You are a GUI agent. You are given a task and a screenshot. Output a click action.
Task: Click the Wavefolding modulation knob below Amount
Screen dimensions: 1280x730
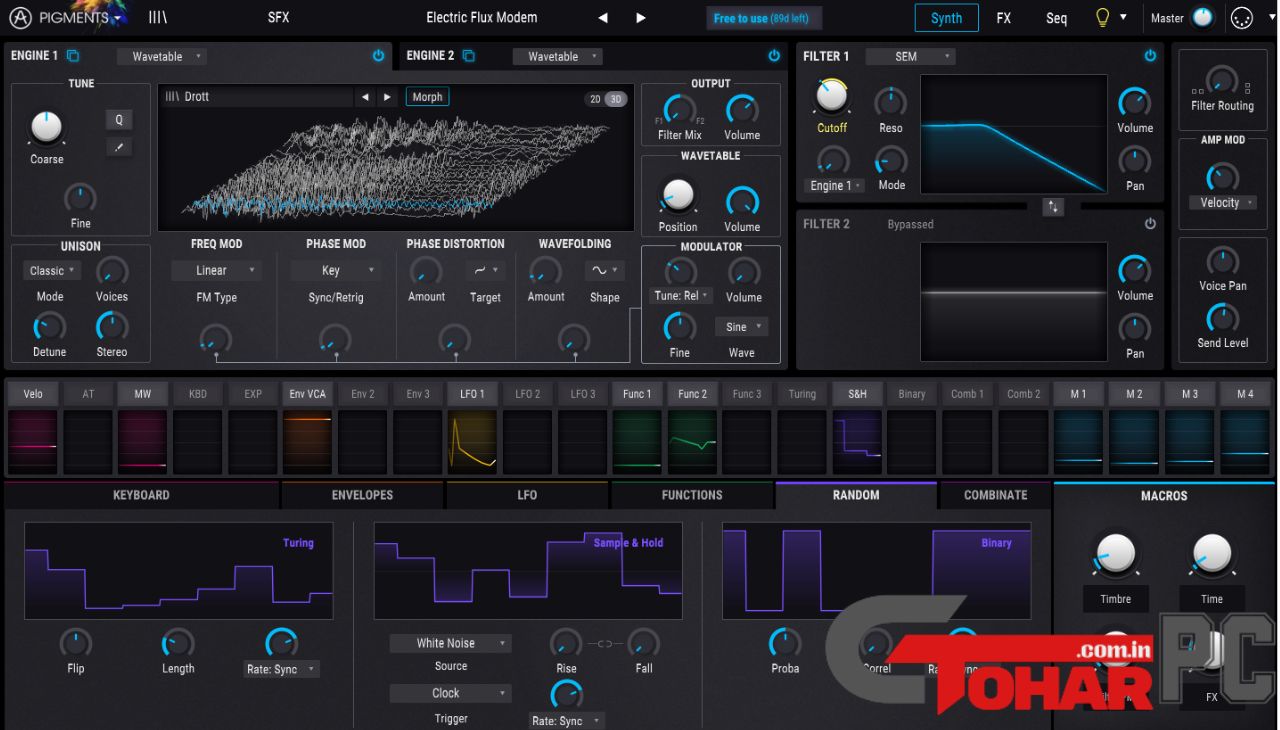pos(573,340)
